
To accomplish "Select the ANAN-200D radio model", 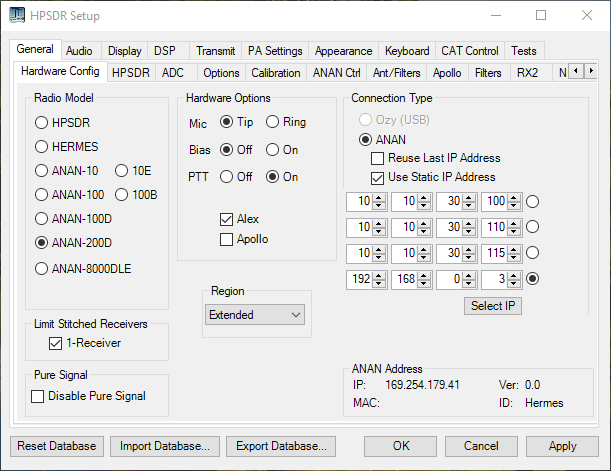I will click(42, 242).
